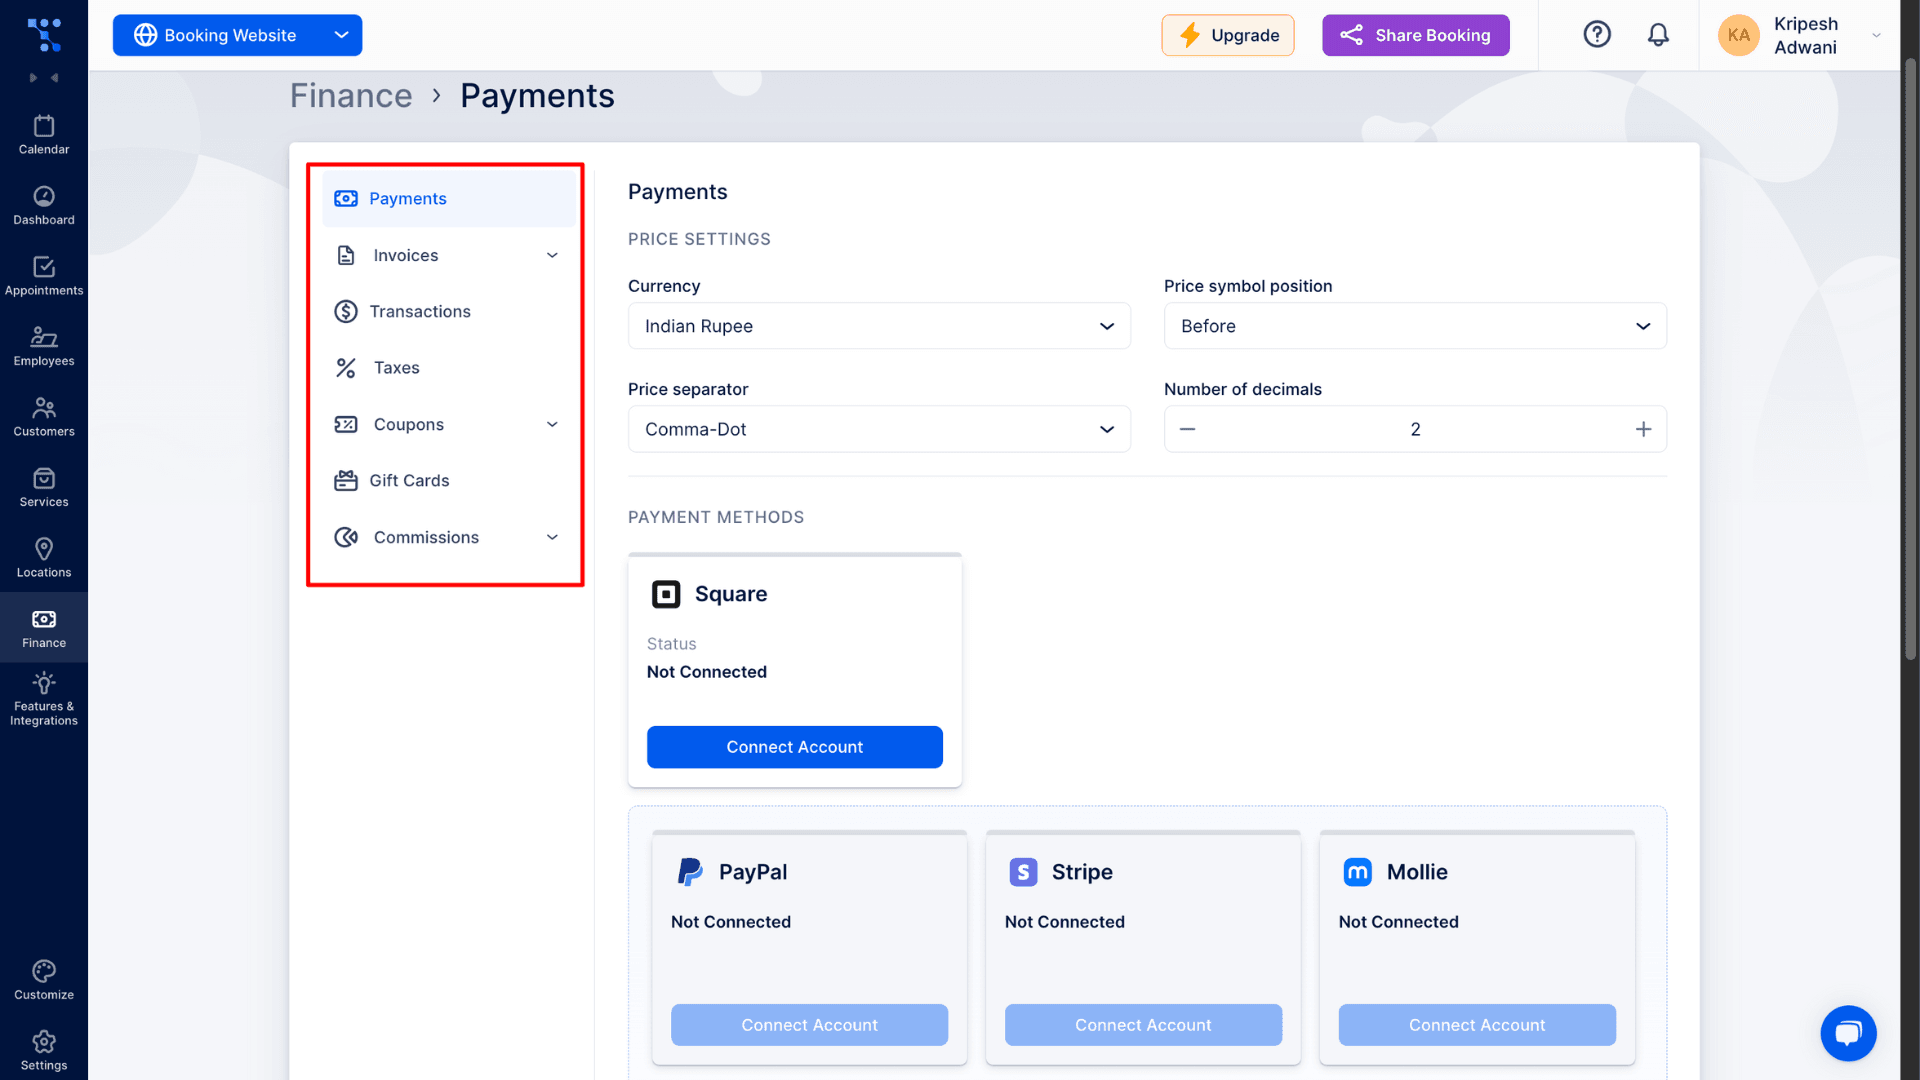The image size is (1920, 1080).
Task: Select Transactions in finance menu
Action: click(x=420, y=311)
